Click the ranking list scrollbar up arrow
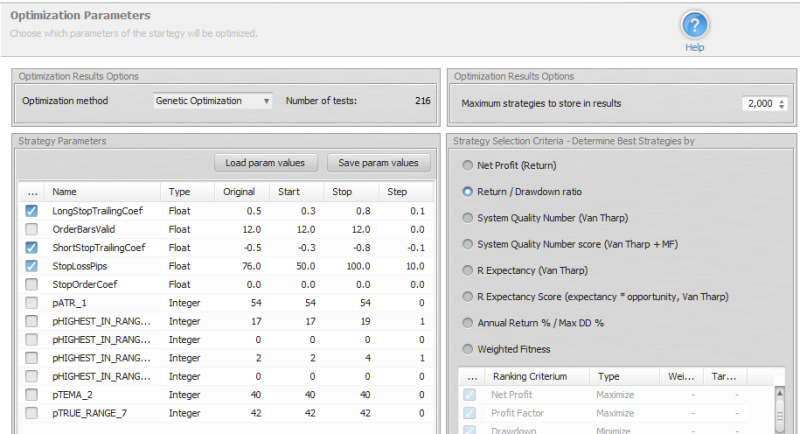 pos(780,393)
